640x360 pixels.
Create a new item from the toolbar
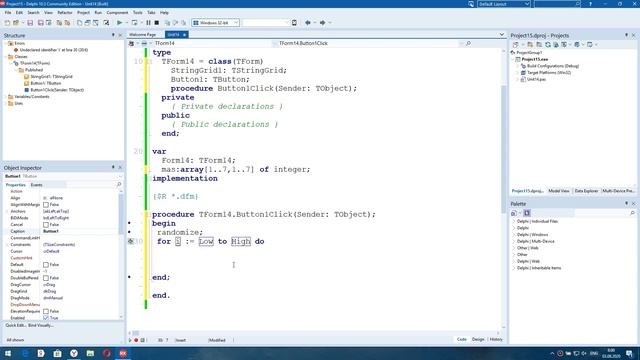pyautogui.click(x=7, y=23)
